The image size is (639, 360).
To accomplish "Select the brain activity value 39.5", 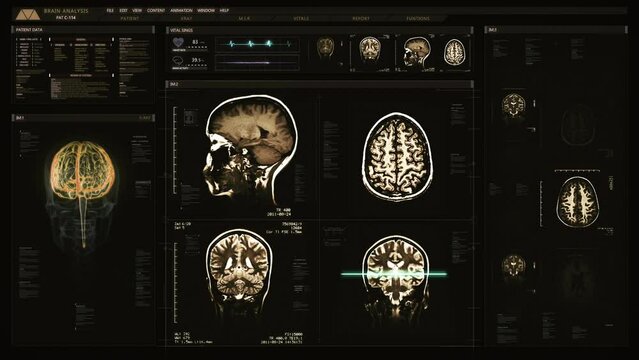I will click(196, 60).
